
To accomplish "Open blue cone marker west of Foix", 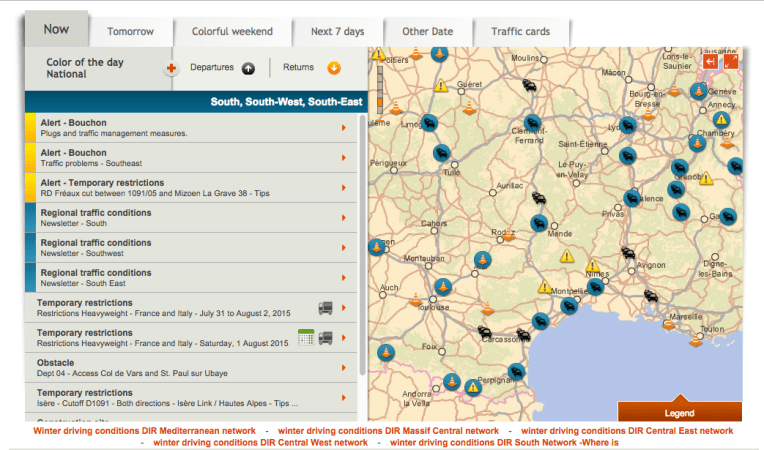I will tap(386, 352).
